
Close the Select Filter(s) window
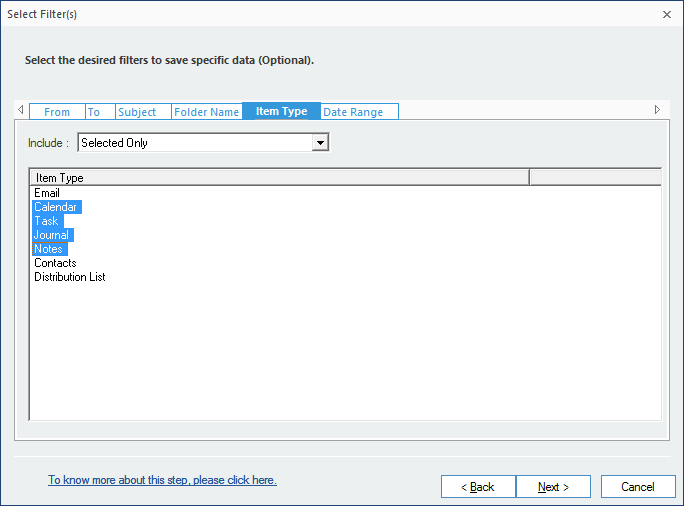coord(667,14)
